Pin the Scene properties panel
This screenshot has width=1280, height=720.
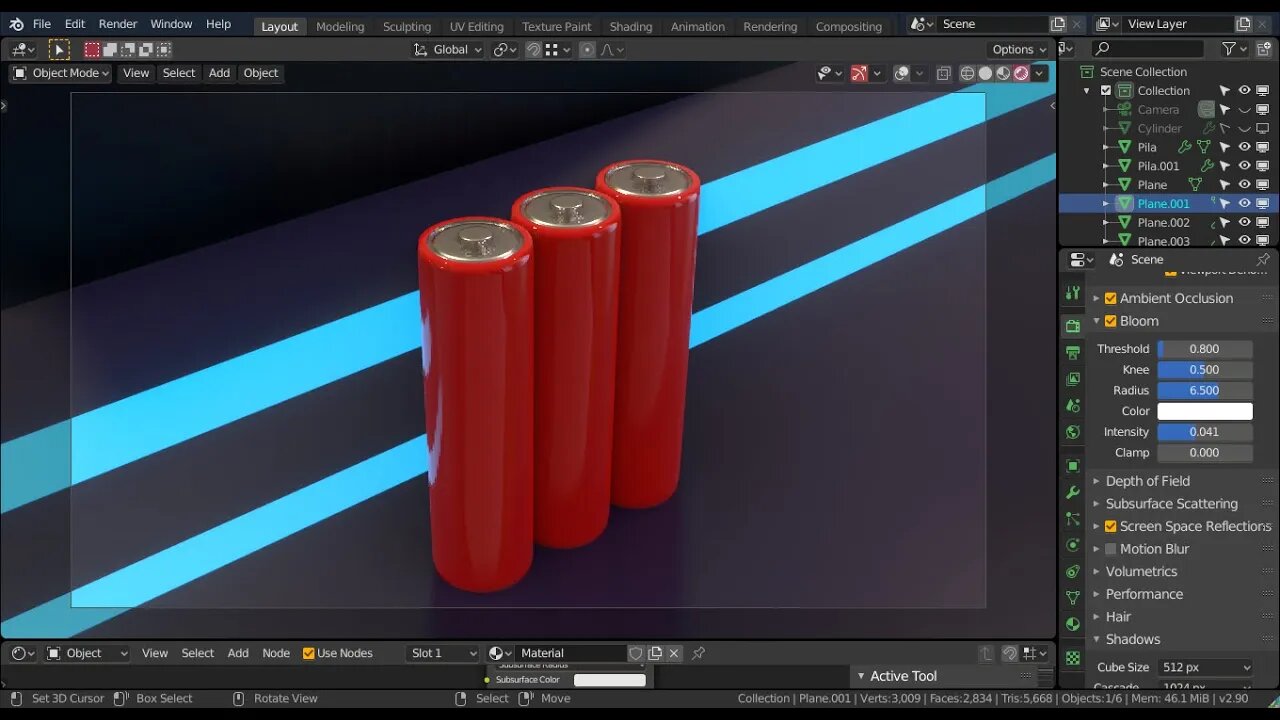(1263, 259)
